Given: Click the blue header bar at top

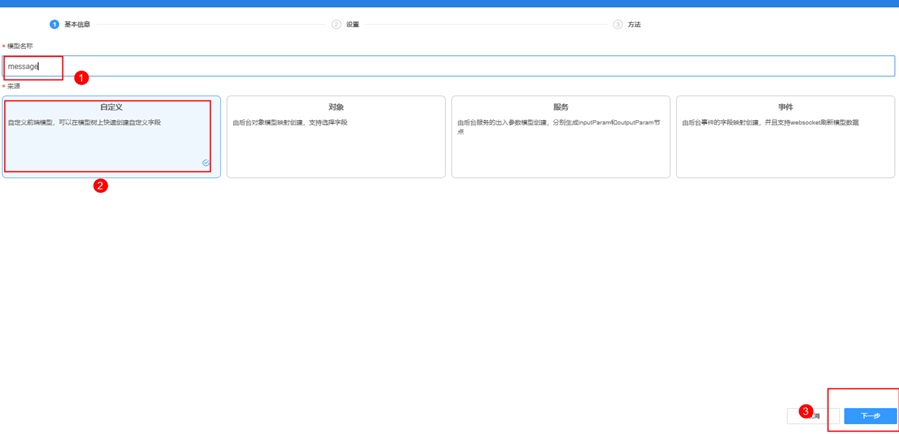Looking at the screenshot, I should click(449, 3).
